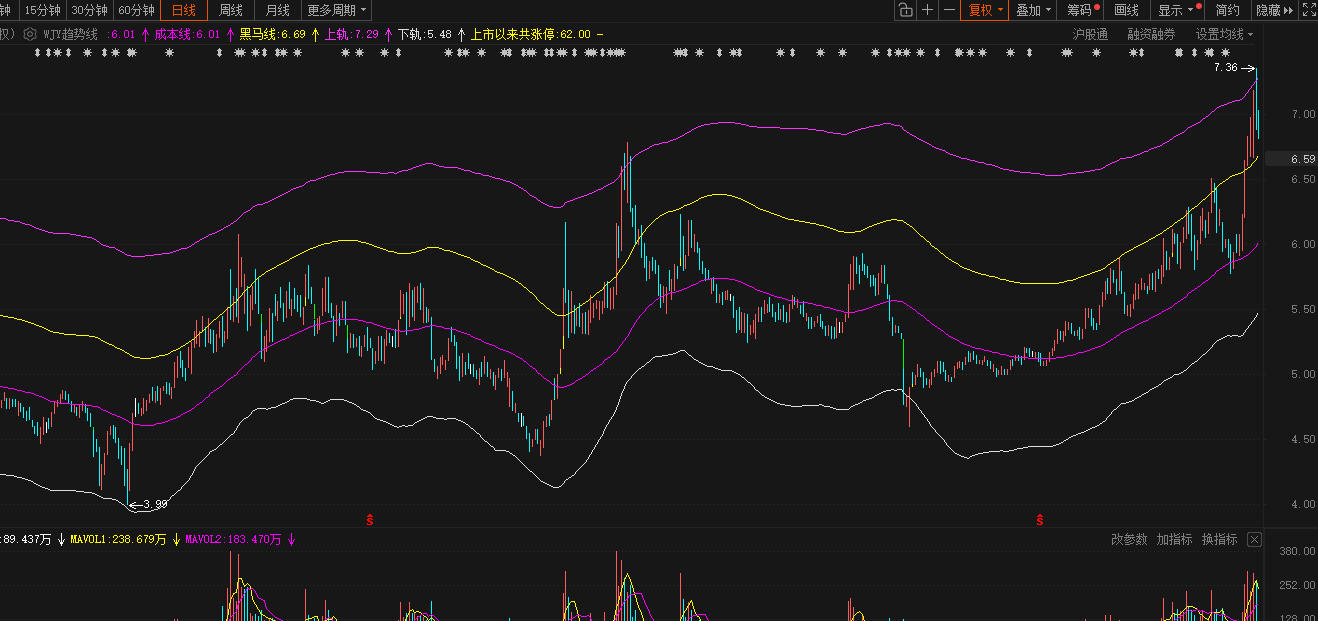Image resolution: width=1318 pixels, height=621 pixels.
Task: Click the lock icon in toolbar
Action: [x=905, y=10]
